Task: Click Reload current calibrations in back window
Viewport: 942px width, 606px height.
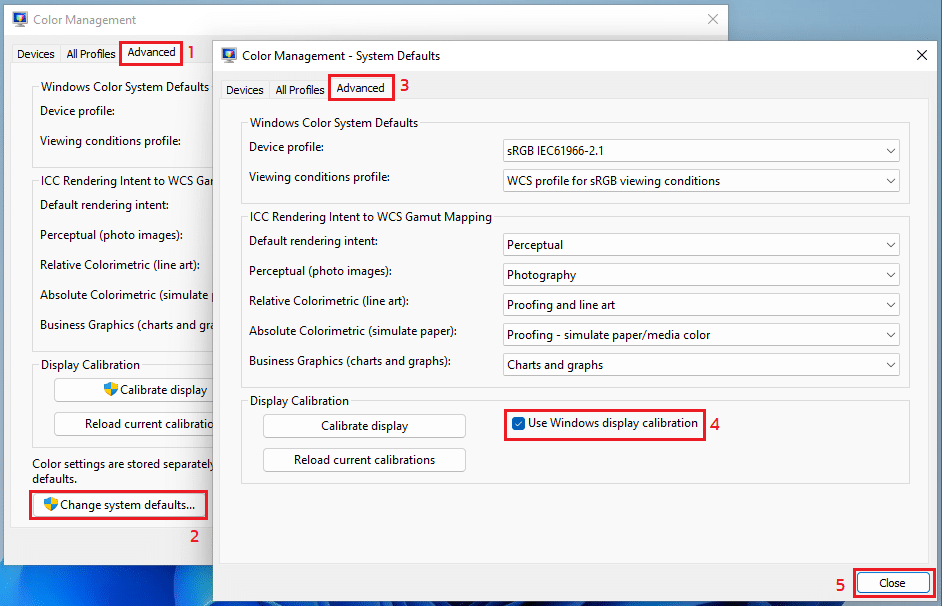Action: click(x=133, y=424)
